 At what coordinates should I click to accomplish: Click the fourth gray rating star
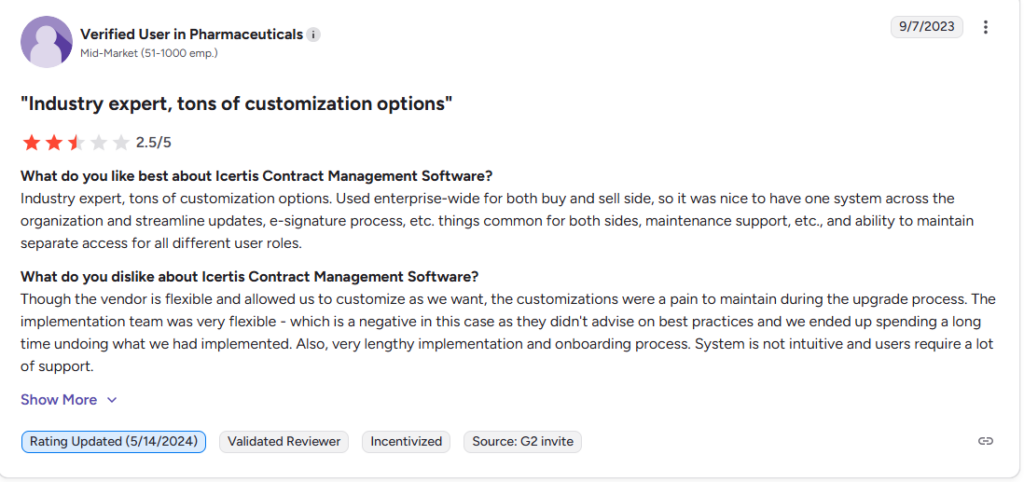(99, 142)
